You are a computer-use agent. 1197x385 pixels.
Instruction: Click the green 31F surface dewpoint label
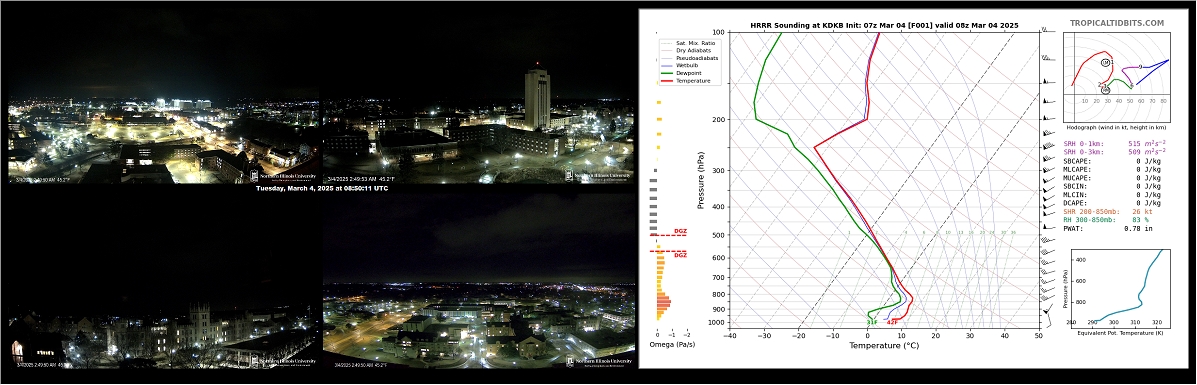872,322
